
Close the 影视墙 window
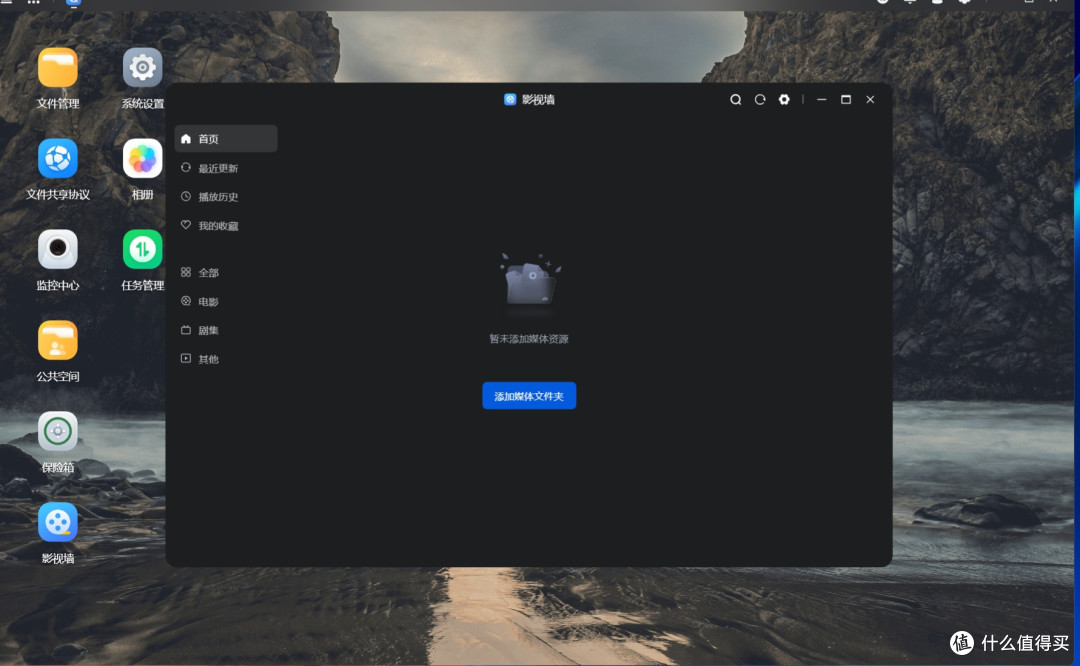871,100
